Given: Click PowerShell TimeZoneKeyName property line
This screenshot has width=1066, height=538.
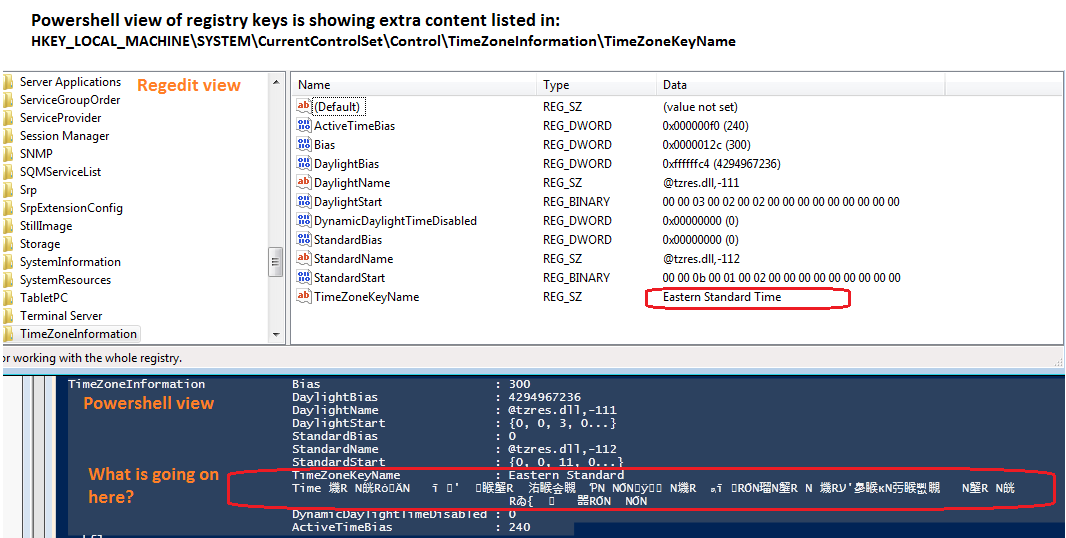Looking at the screenshot, I should tap(458, 475).
